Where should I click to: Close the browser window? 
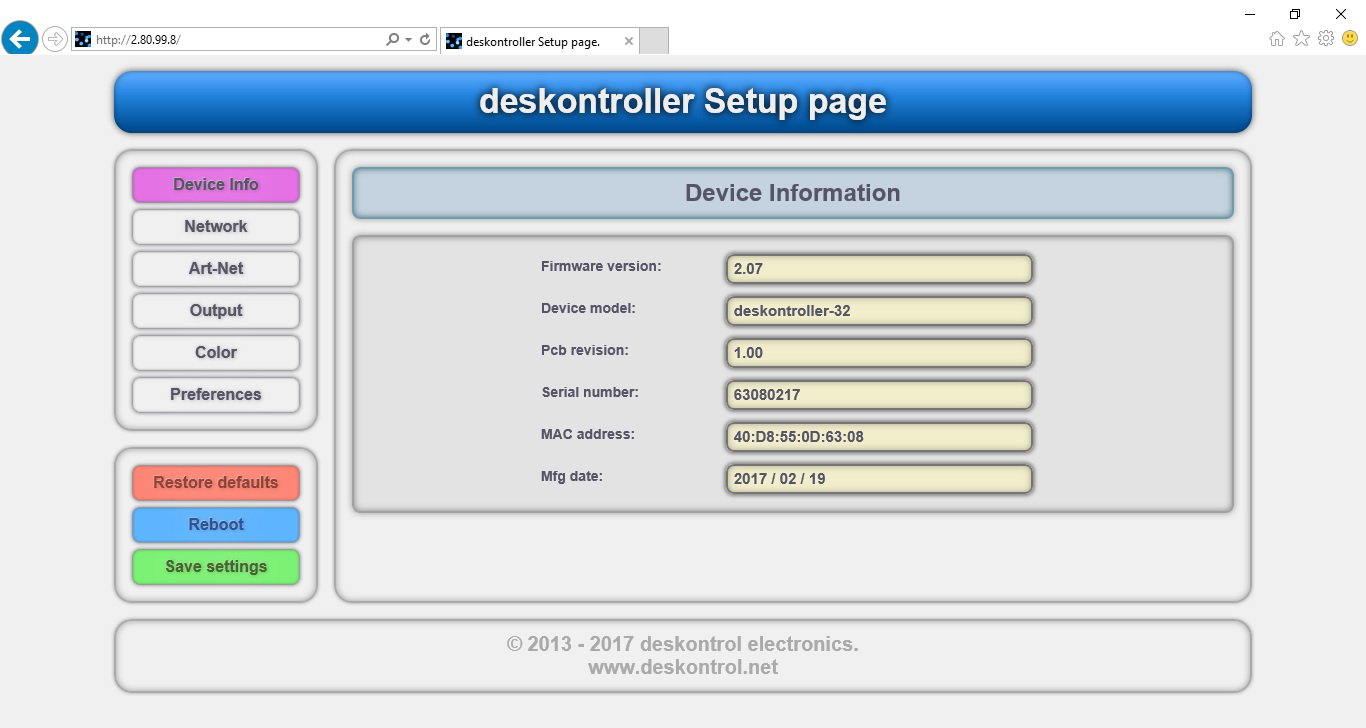(x=1341, y=14)
